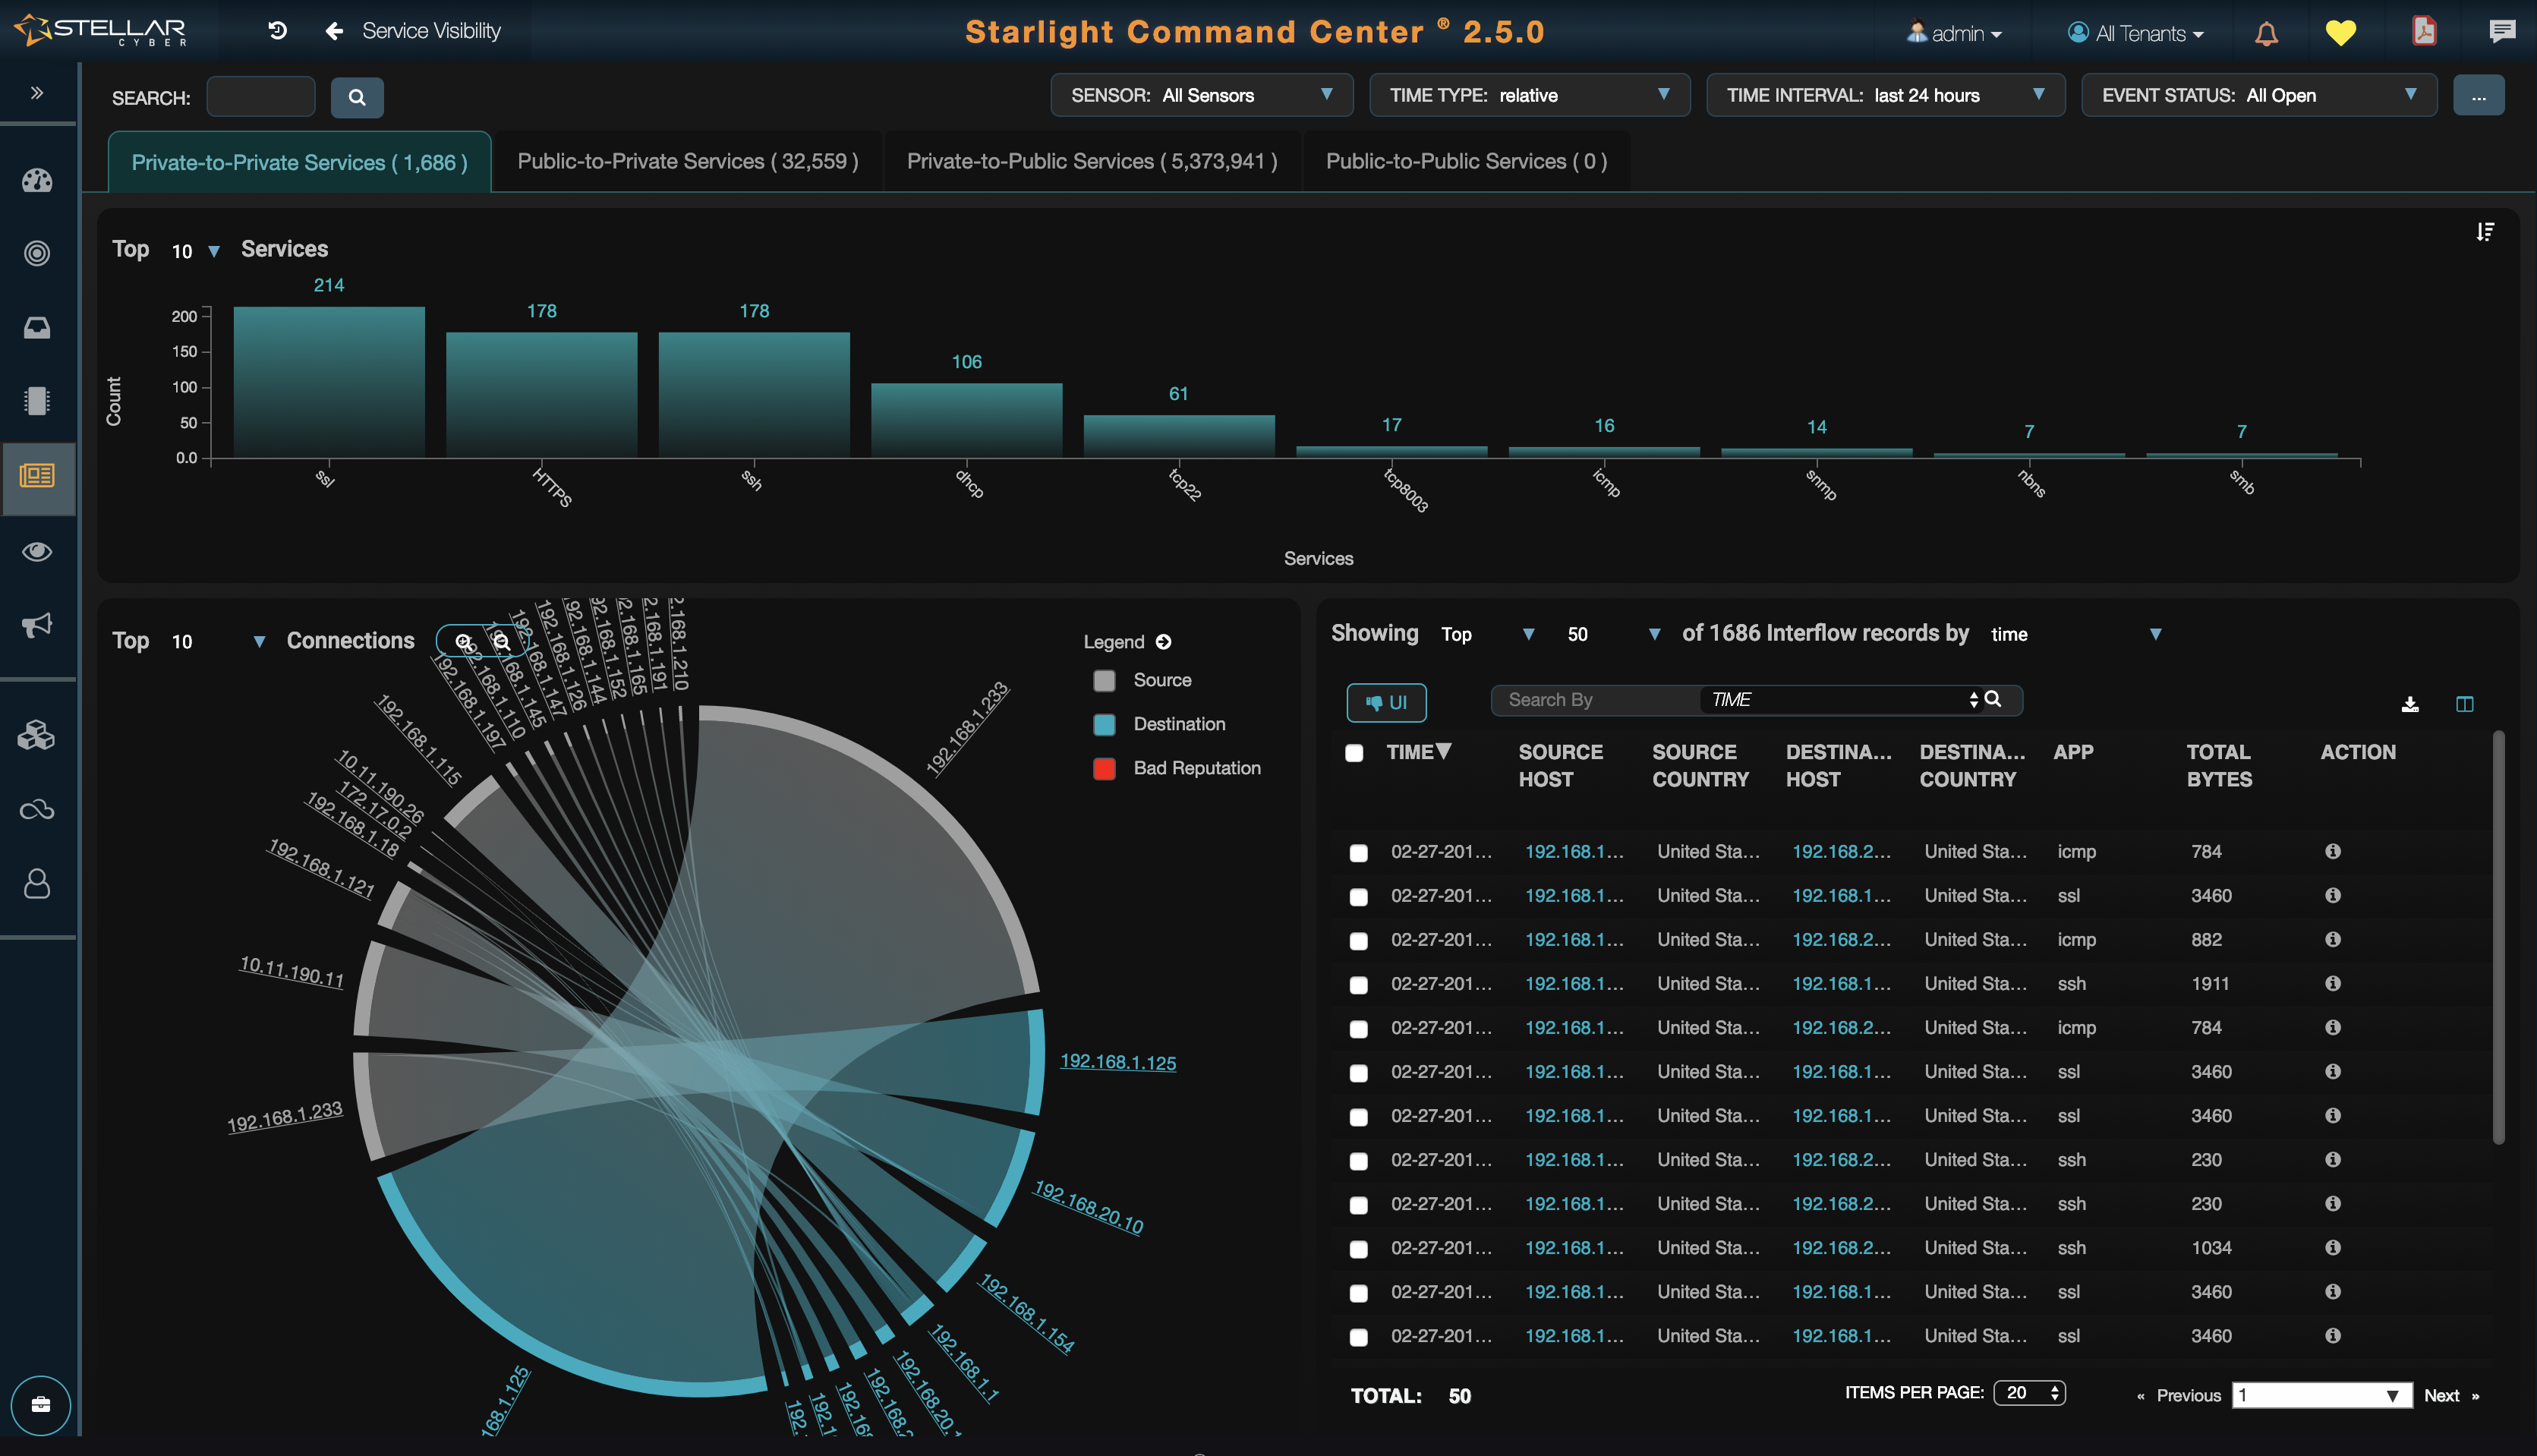
Task: Switch to Public-to-Private Services tab
Action: click(687, 161)
